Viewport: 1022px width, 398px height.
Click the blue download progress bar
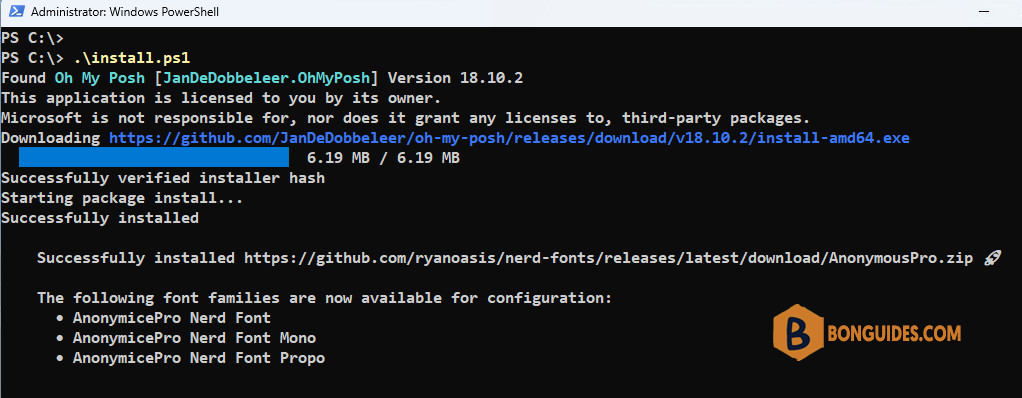(x=154, y=157)
